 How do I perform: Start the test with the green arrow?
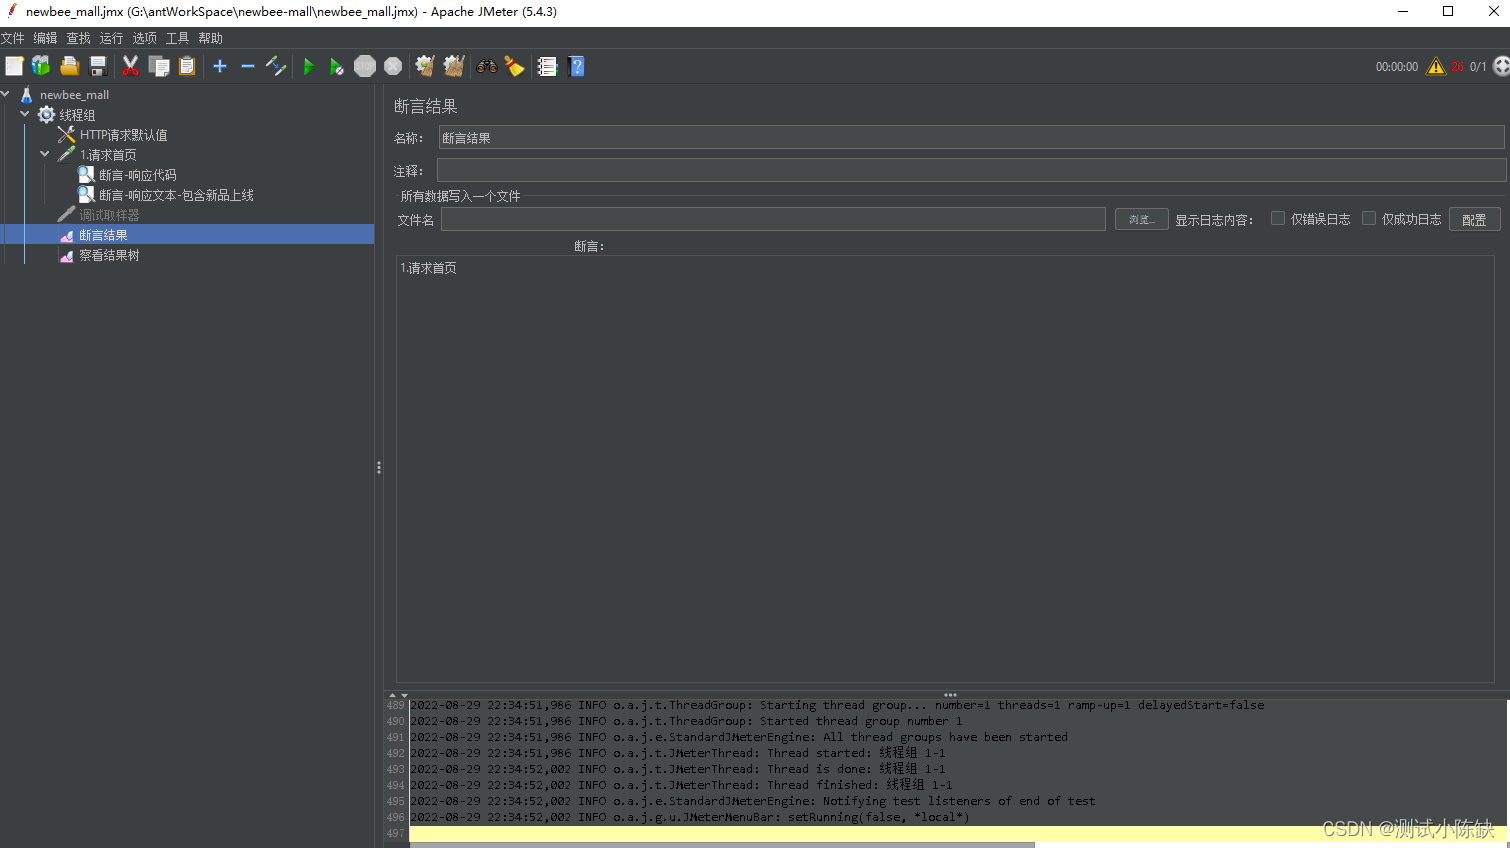(x=308, y=66)
